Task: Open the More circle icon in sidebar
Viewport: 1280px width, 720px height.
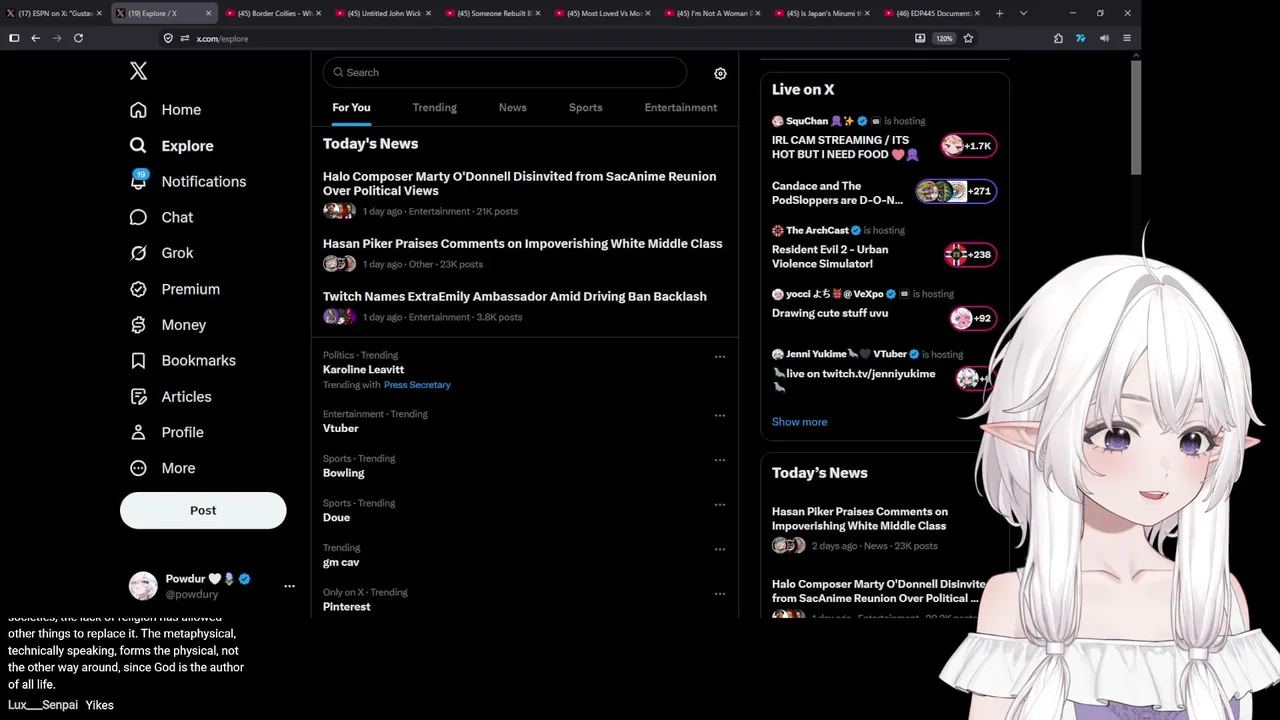Action: [138, 468]
